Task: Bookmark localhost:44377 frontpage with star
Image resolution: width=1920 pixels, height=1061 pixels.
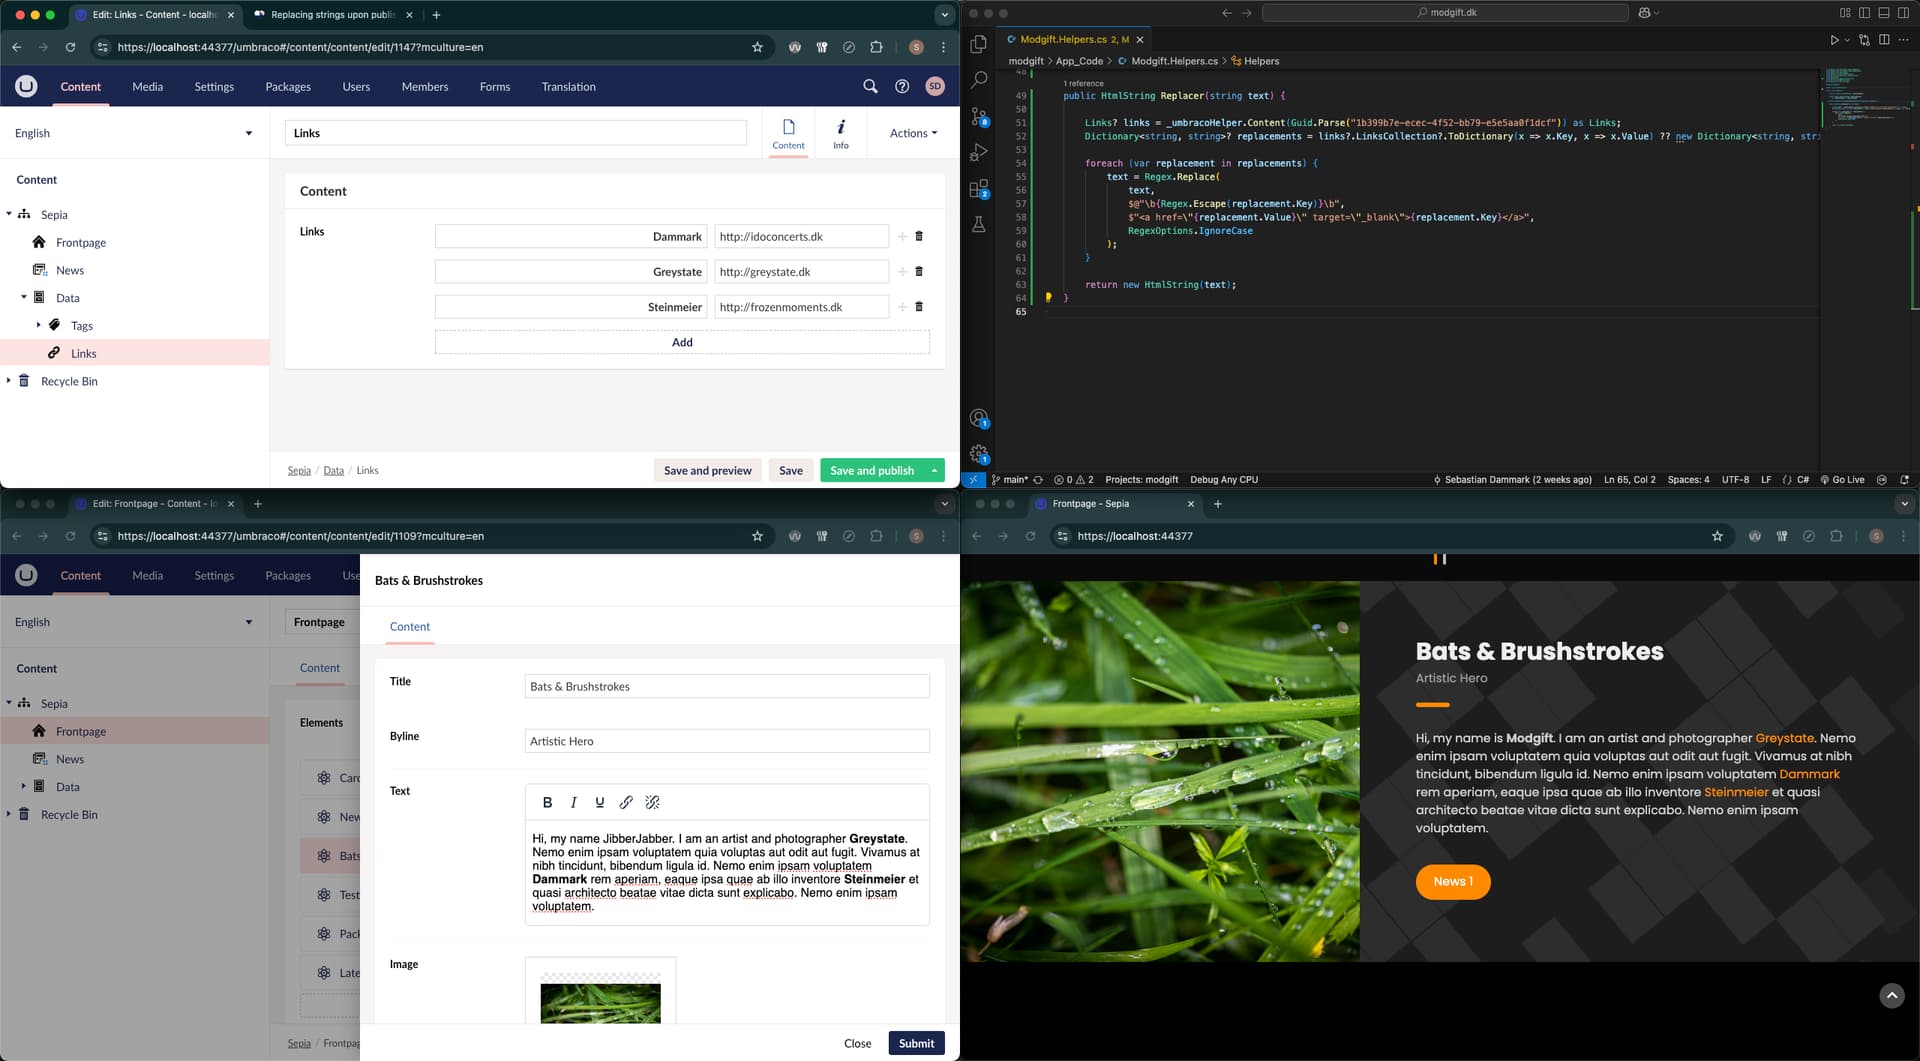Action: 1717,536
